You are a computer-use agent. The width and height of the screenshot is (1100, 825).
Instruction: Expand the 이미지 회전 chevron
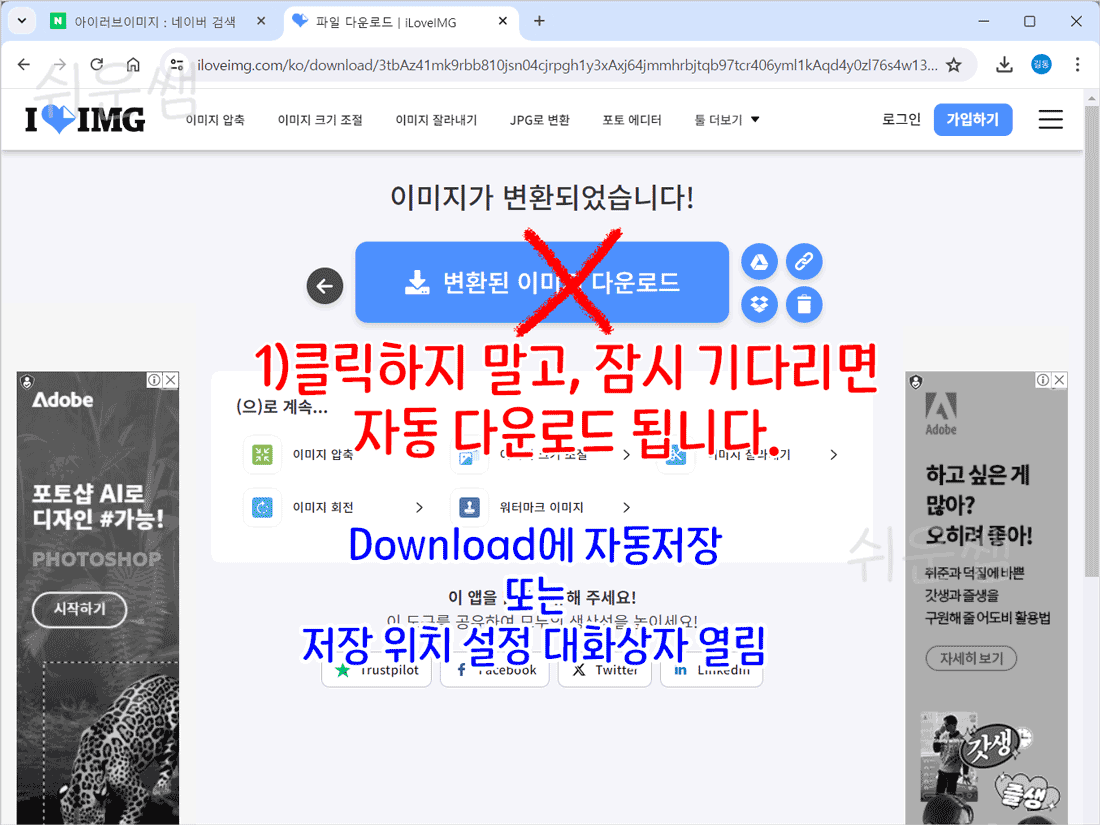pyautogui.click(x=419, y=507)
